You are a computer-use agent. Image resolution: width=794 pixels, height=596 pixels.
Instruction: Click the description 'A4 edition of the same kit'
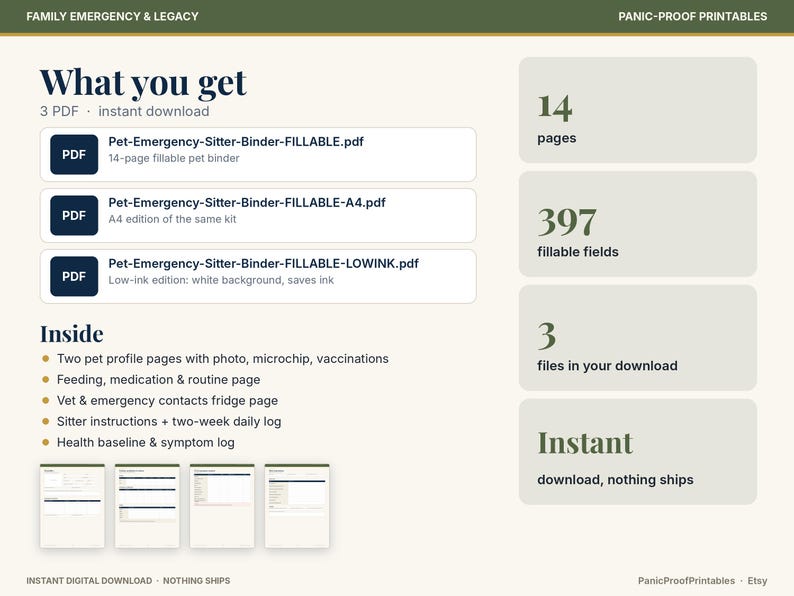coord(172,219)
